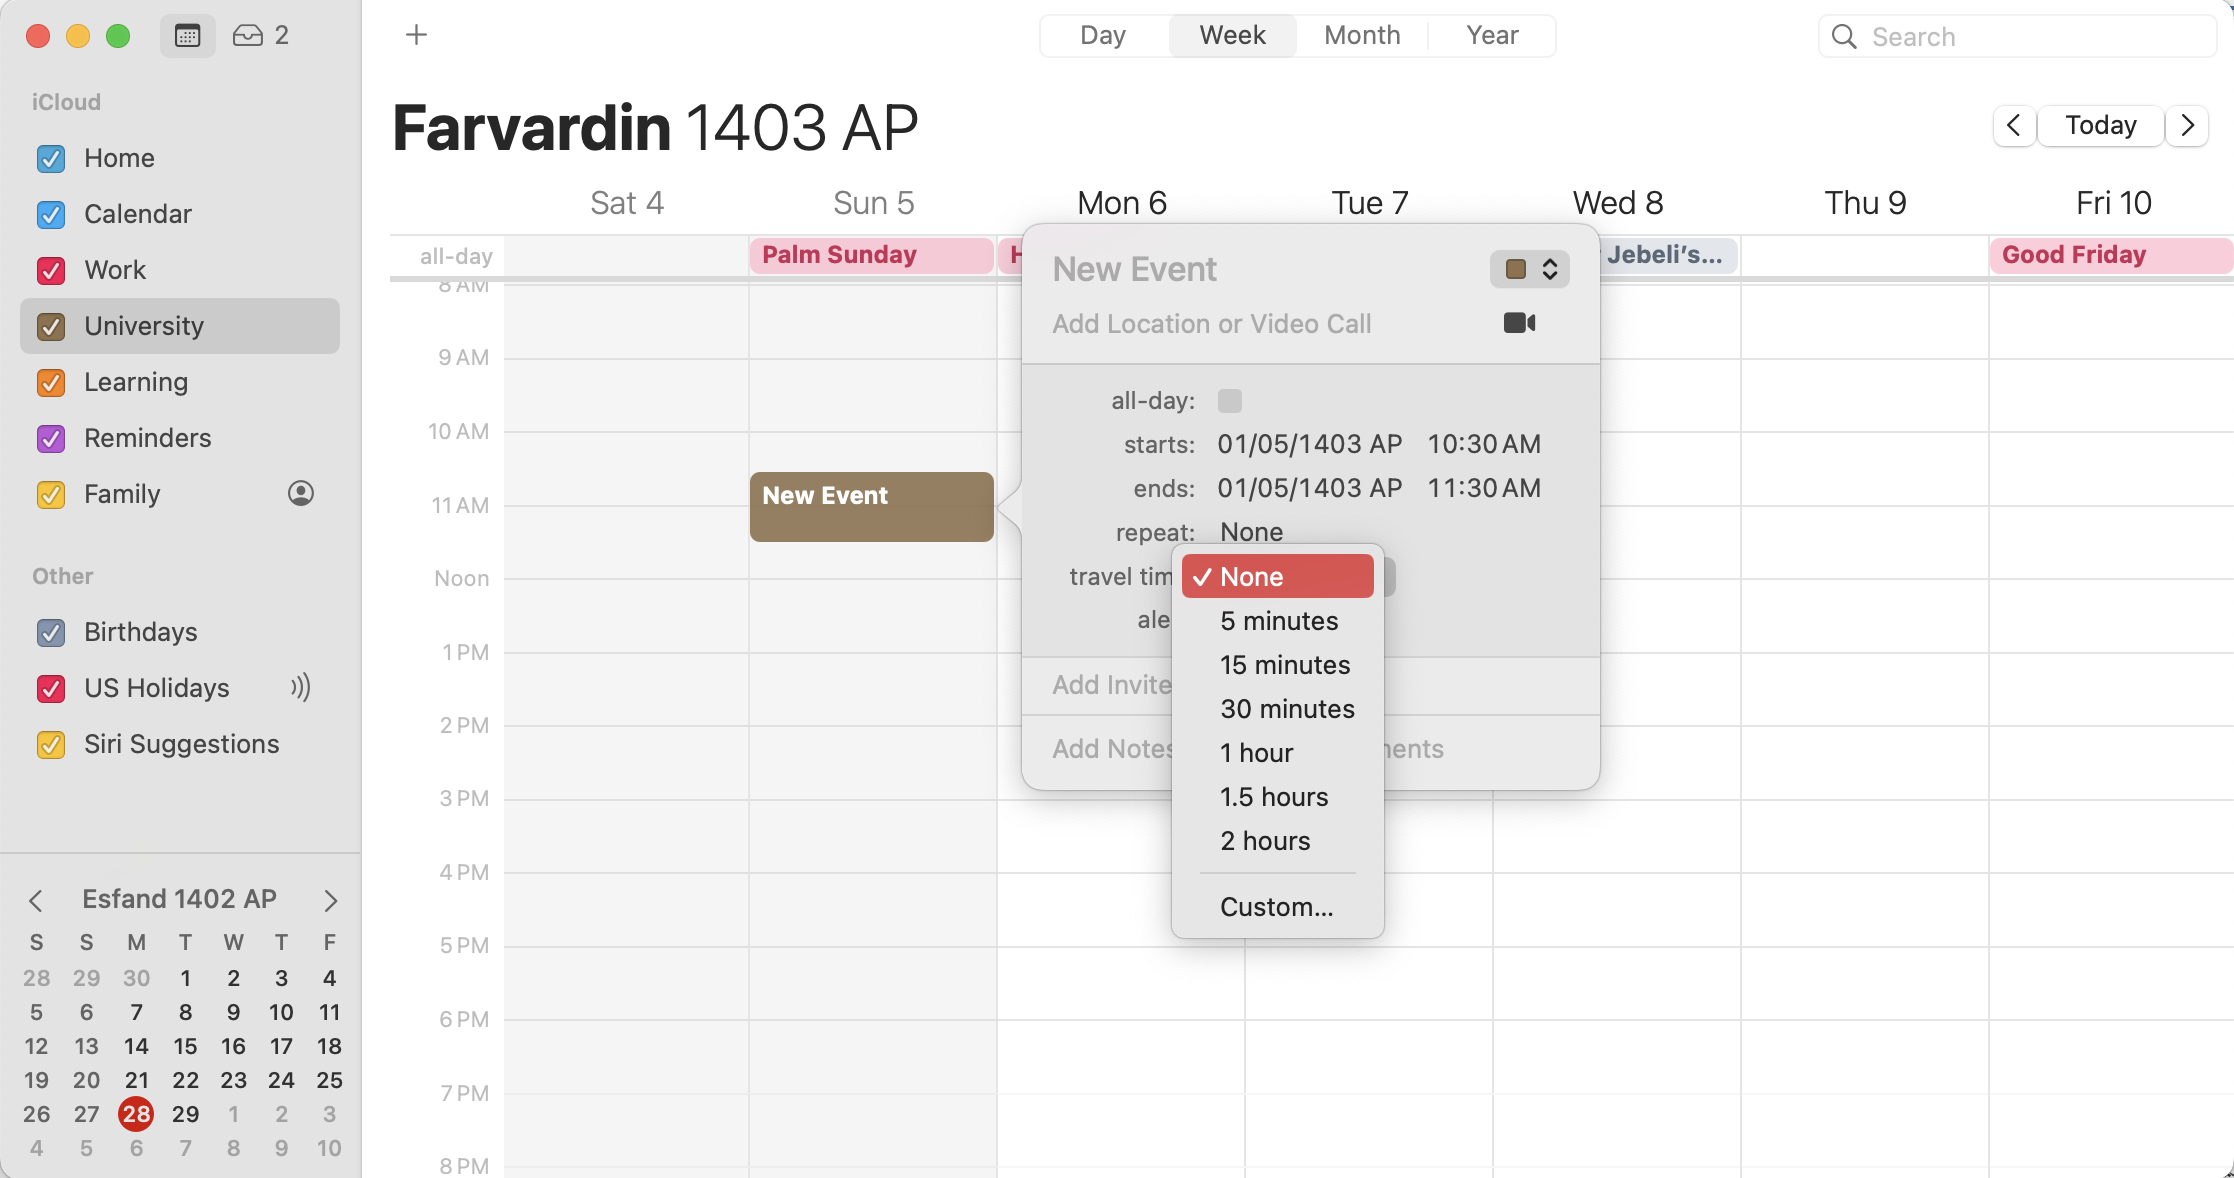Click the video call camera icon
This screenshot has height=1178, width=2234.
click(1519, 323)
